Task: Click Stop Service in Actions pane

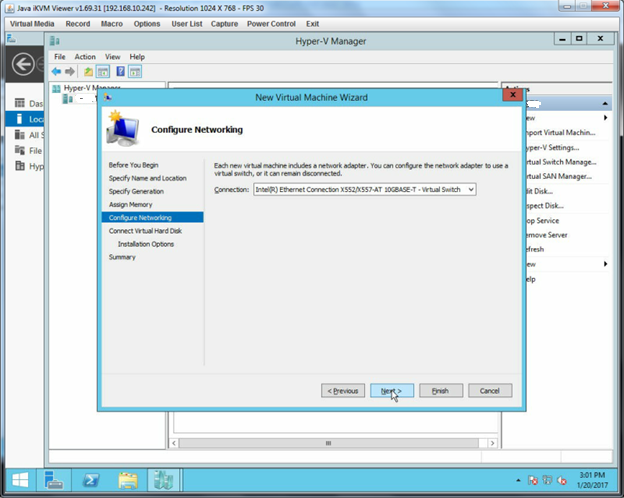Action: [542, 220]
